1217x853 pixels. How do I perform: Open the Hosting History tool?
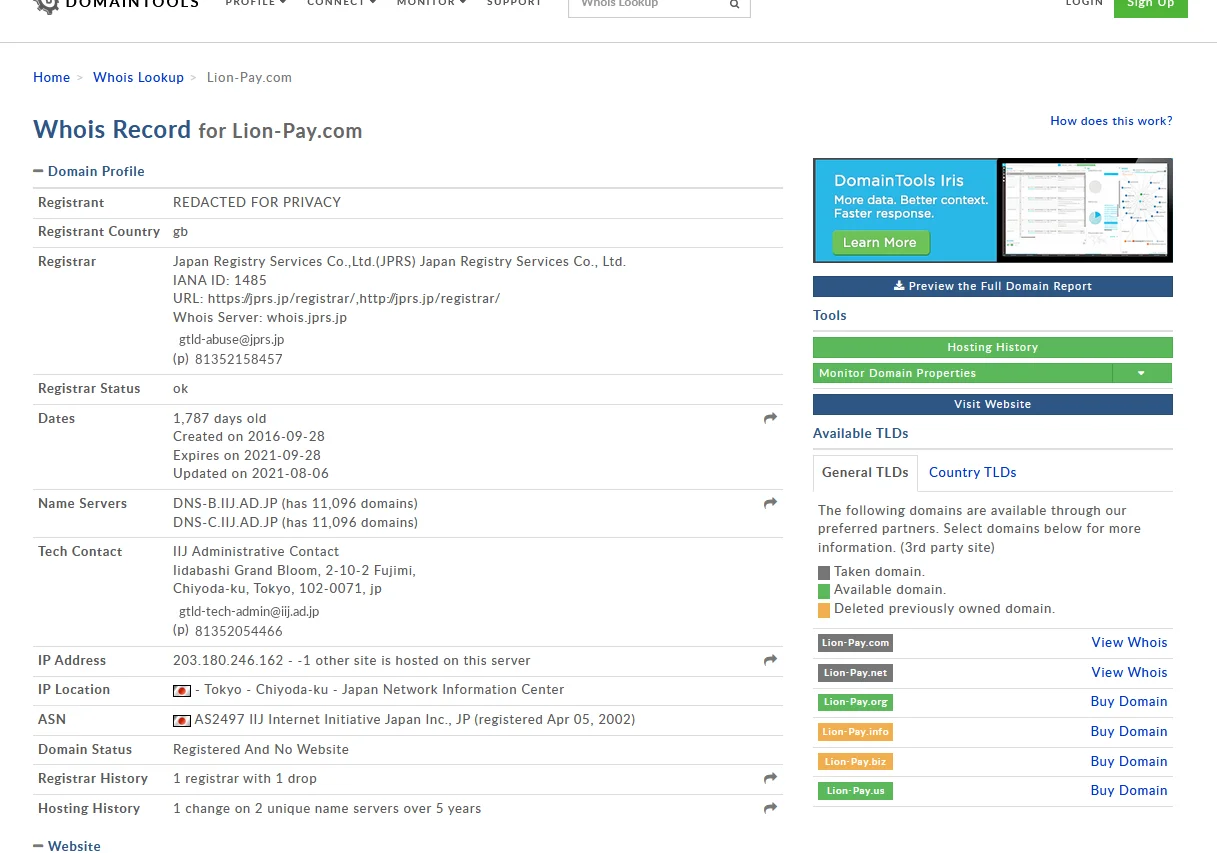pos(993,347)
